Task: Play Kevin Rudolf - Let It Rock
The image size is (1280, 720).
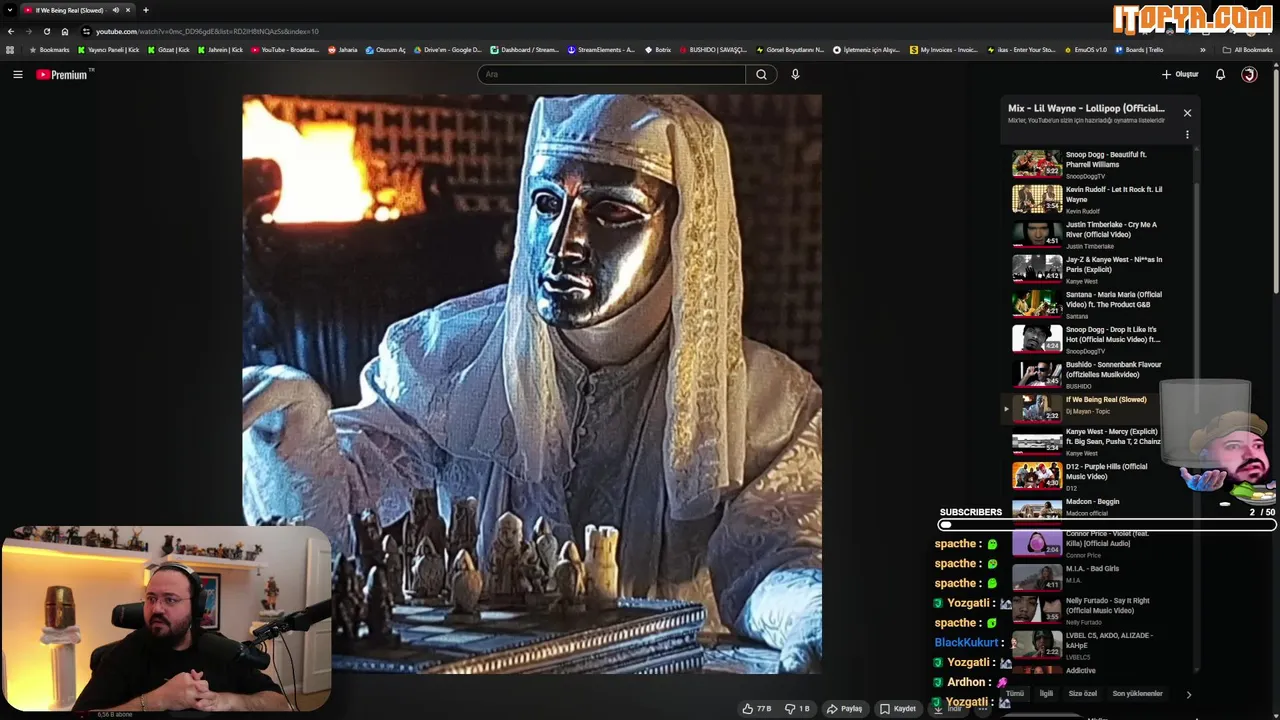Action: 1098,199
